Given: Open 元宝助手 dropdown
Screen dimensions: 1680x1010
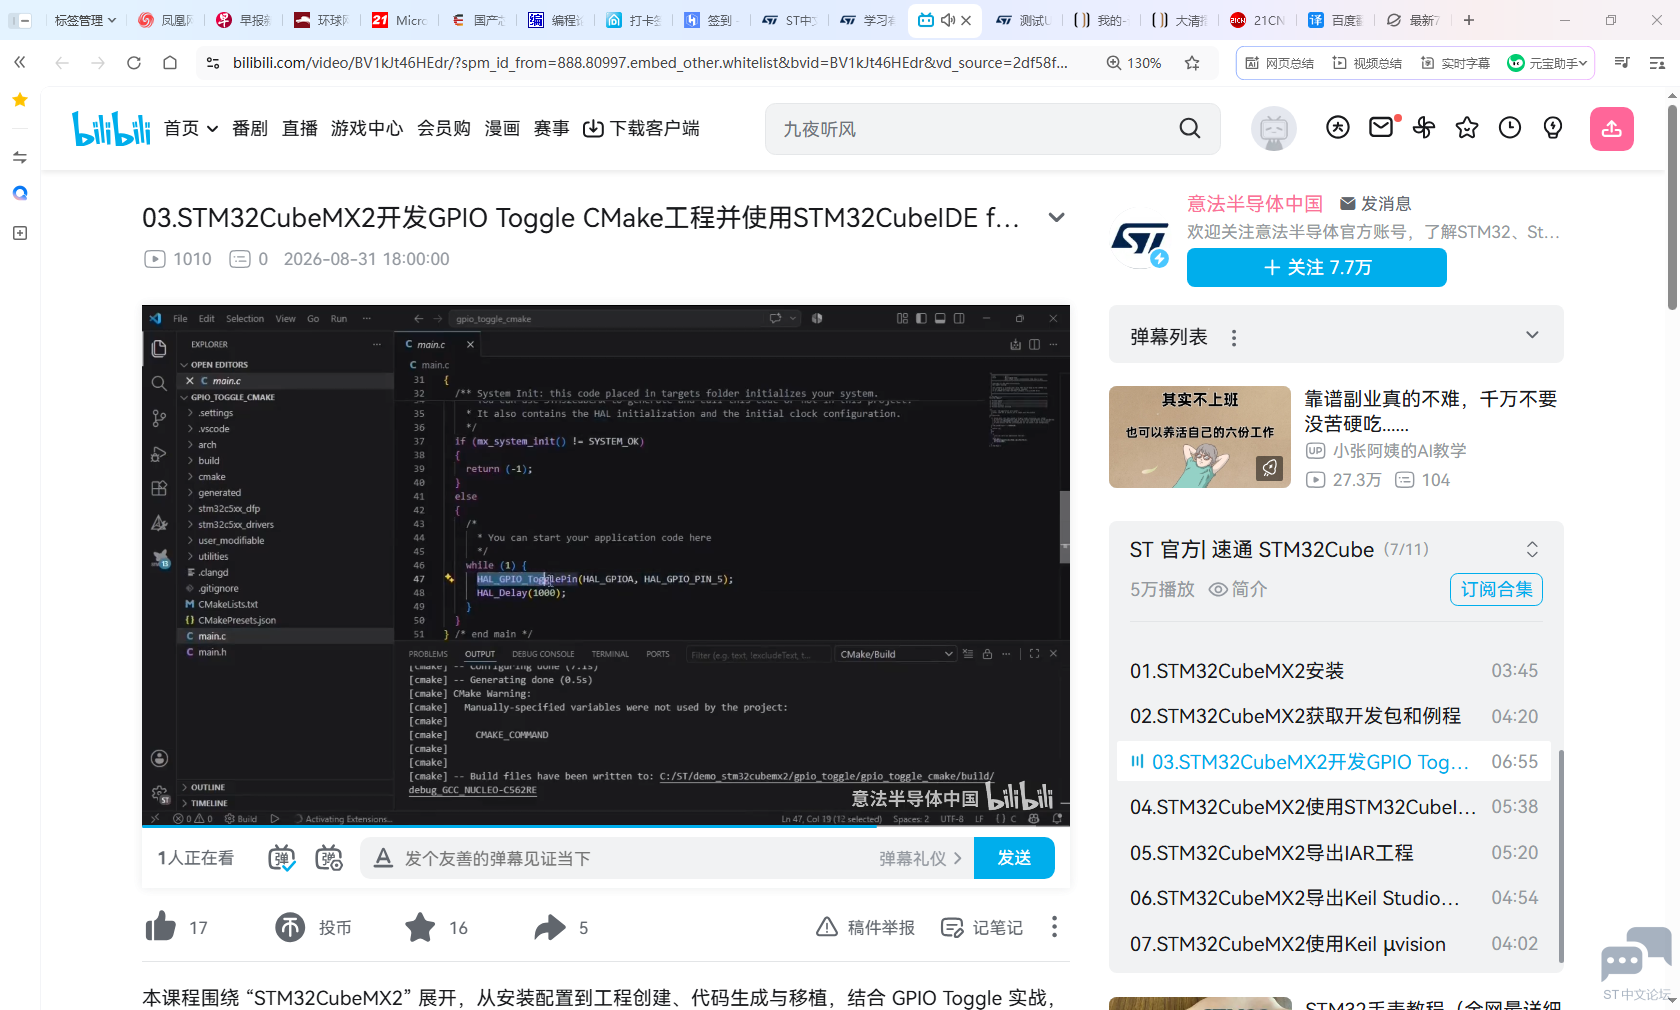Looking at the screenshot, I should click(1546, 63).
